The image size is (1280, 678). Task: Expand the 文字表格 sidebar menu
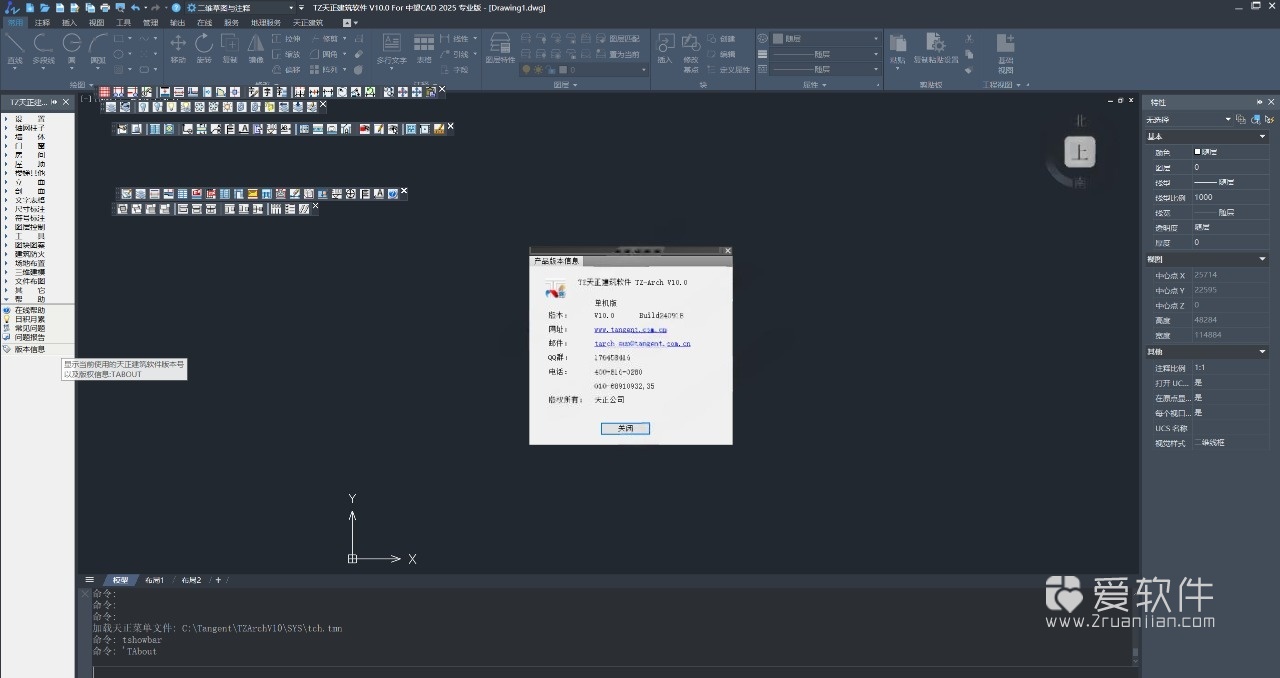tap(29, 200)
